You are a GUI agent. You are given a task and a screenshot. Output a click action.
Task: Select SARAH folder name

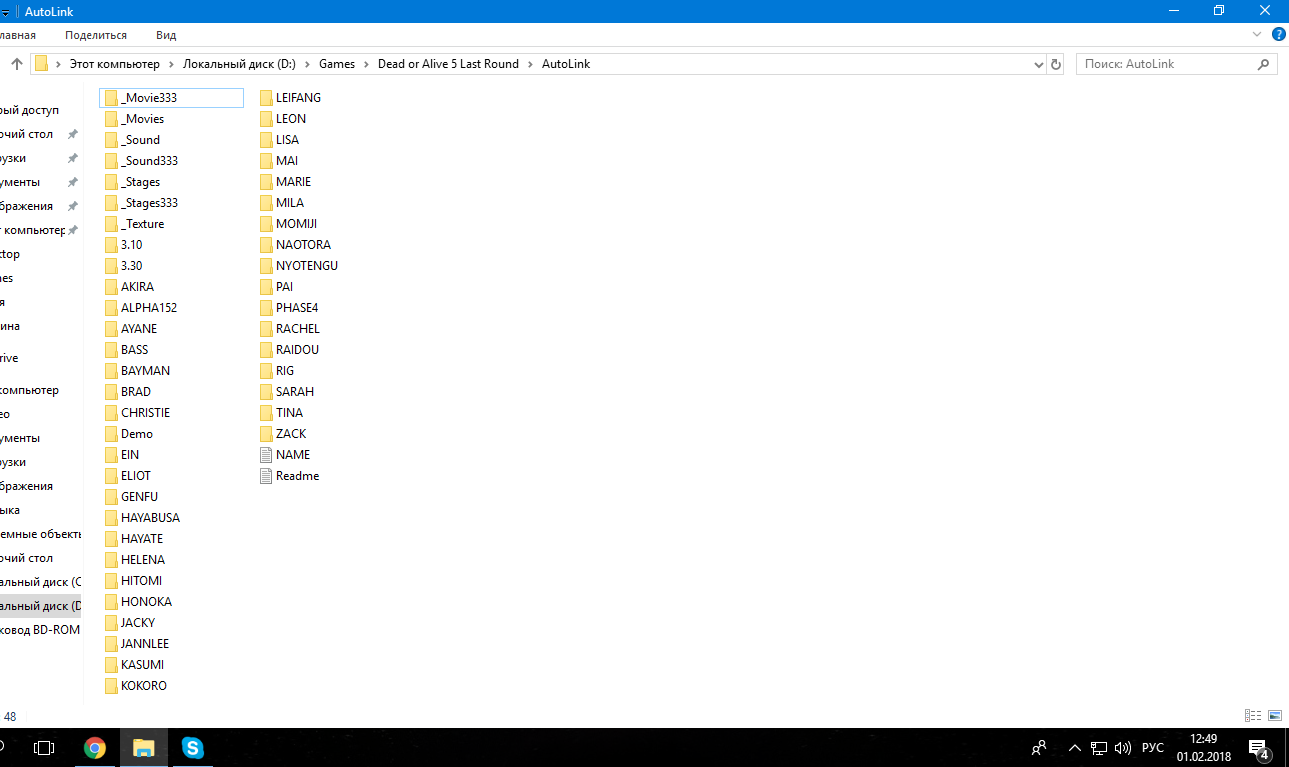(294, 392)
